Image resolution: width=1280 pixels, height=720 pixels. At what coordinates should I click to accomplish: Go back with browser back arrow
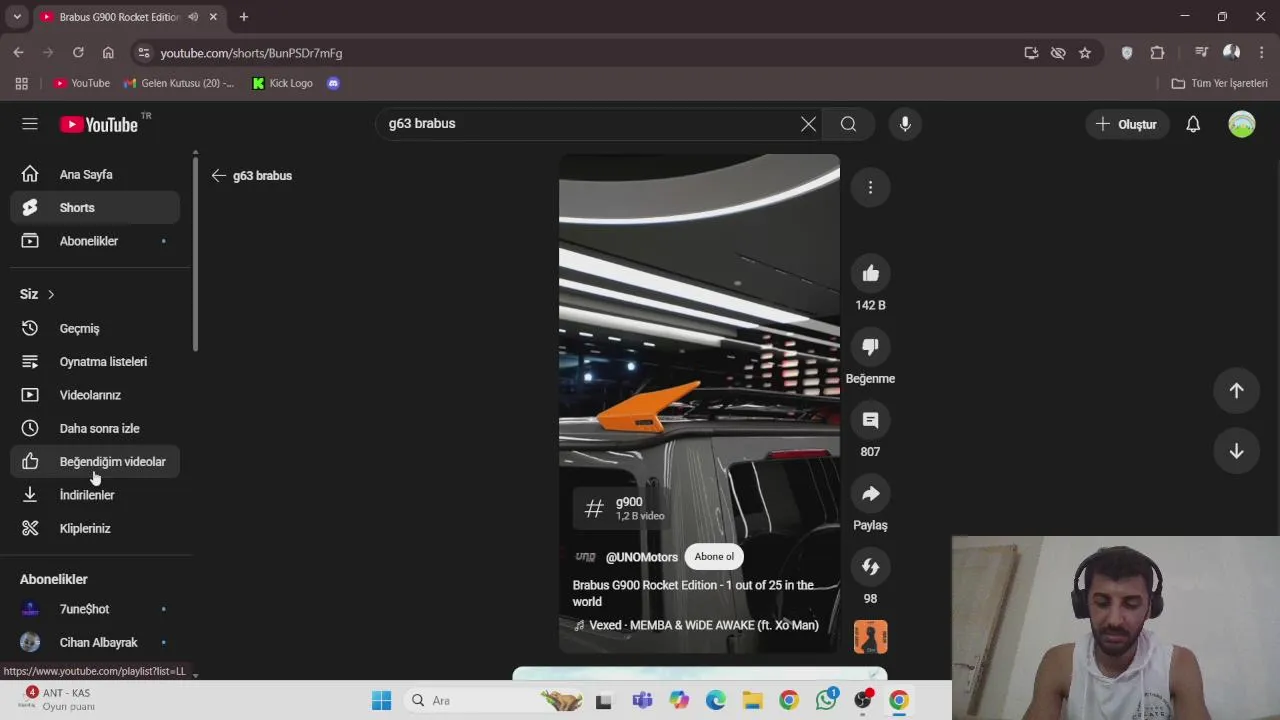click(x=18, y=53)
